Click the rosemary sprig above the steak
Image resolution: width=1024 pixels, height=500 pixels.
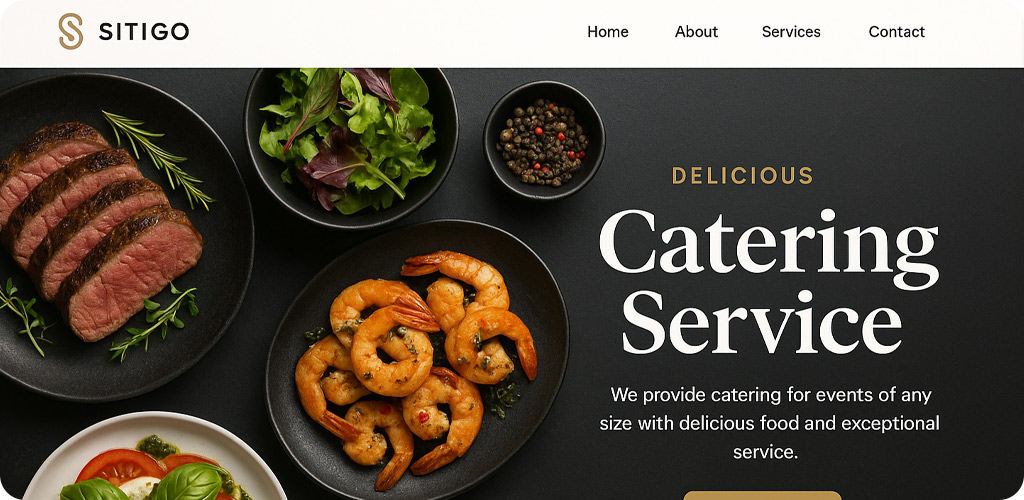pyautogui.click(x=159, y=158)
